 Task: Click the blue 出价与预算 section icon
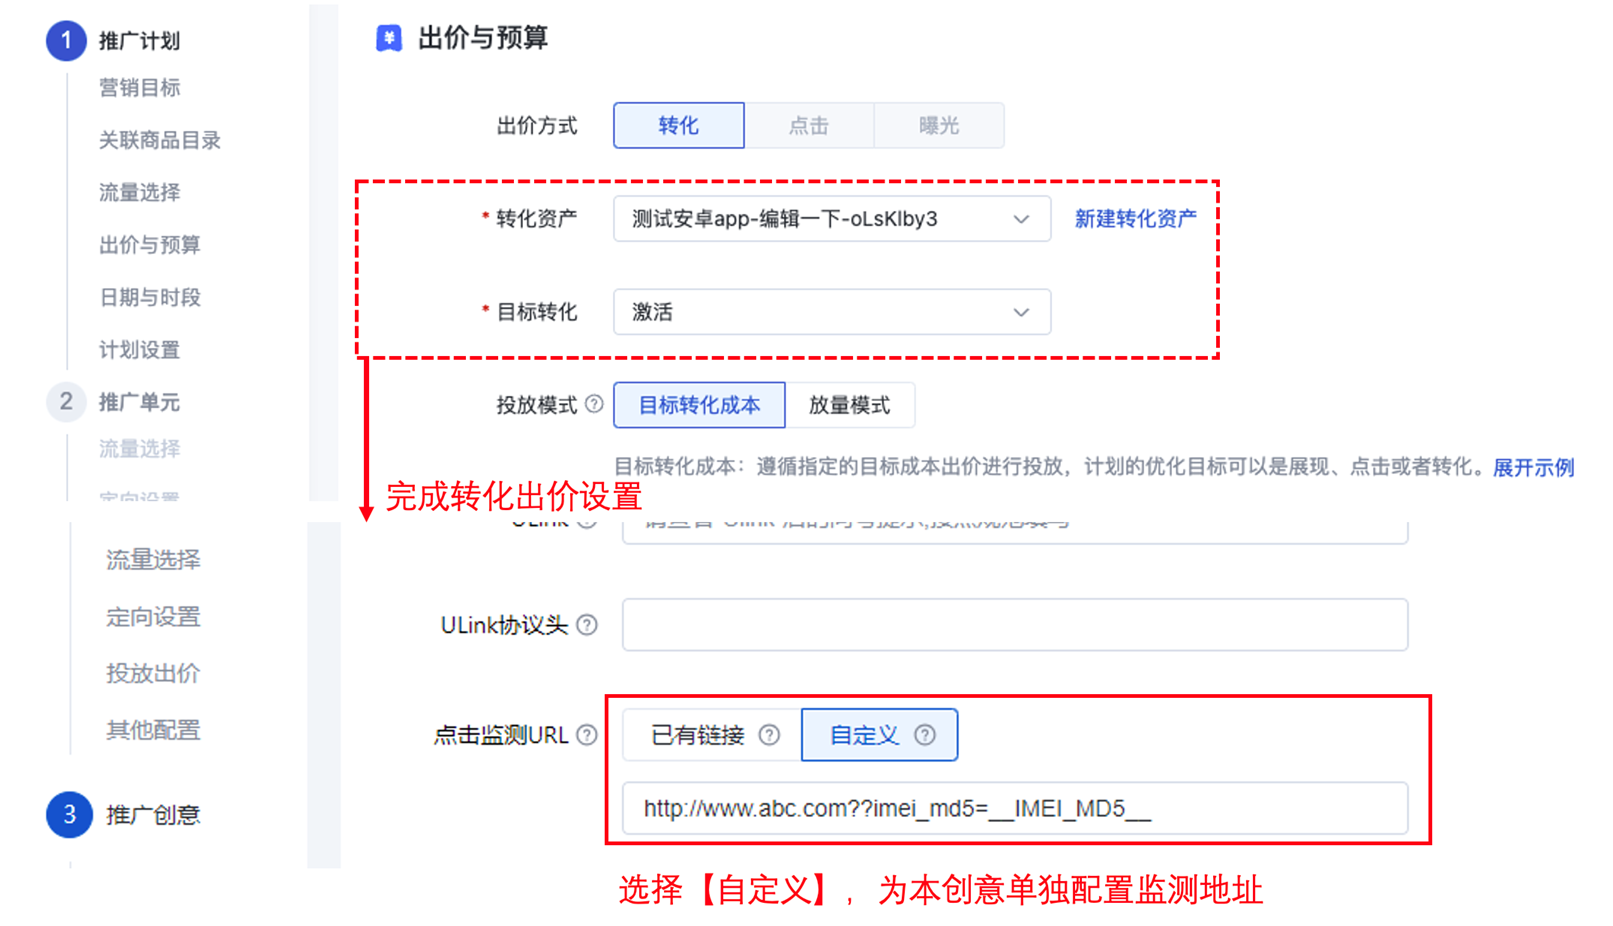tap(389, 38)
